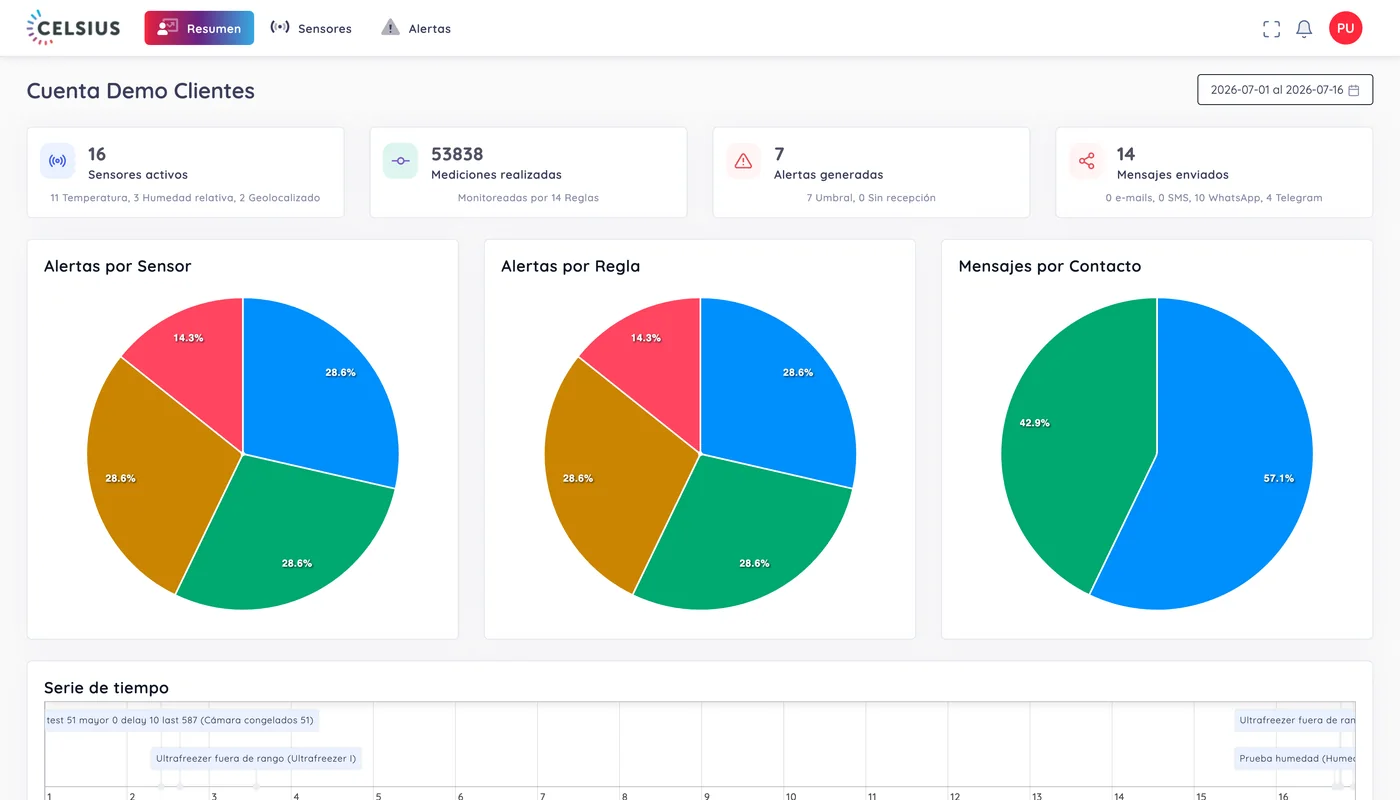Click "Monitoreadas por 14 Reglas" text
Viewport: 1400px width, 800px height.
point(528,198)
